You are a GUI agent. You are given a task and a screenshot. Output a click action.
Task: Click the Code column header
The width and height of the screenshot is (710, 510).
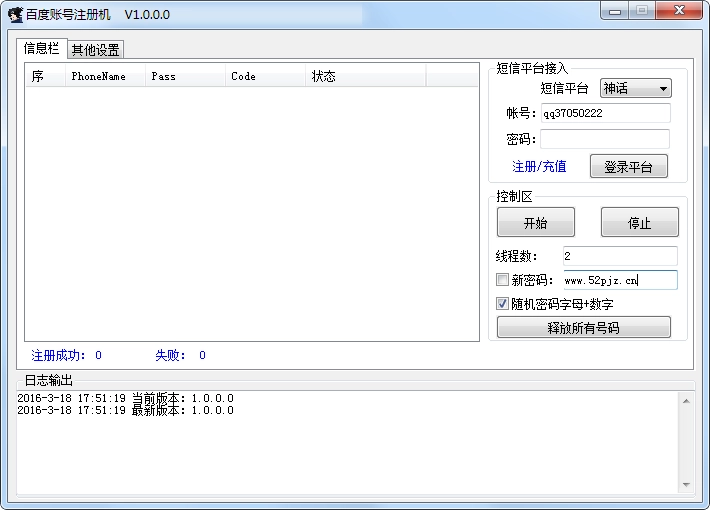click(265, 76)
